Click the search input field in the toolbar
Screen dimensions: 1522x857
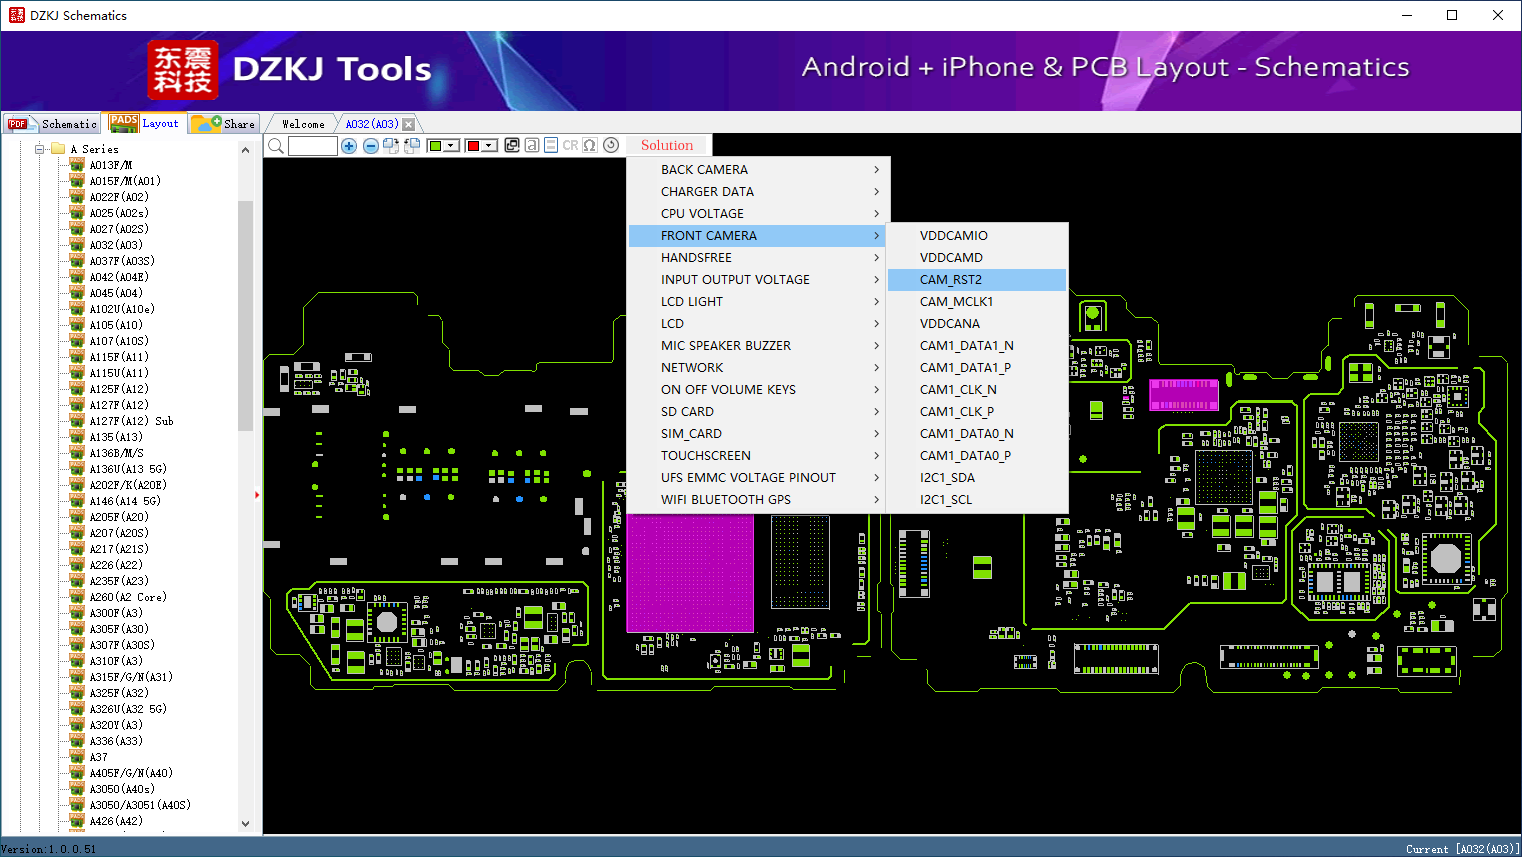(x=313, y=146)
